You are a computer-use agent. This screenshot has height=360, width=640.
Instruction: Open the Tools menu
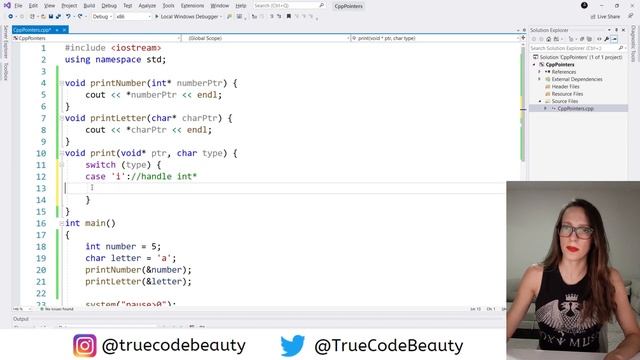pos(168,6)
